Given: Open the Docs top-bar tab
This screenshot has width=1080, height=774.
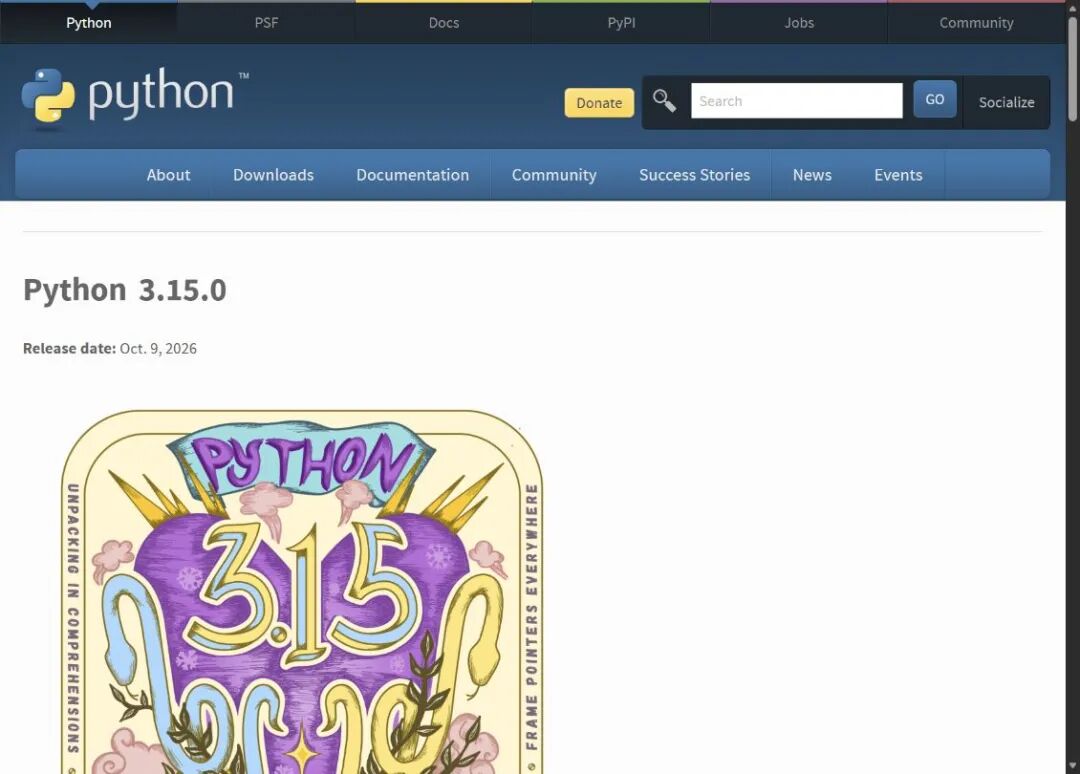Looking at the screenshot, I should click(x=444, y=23).
